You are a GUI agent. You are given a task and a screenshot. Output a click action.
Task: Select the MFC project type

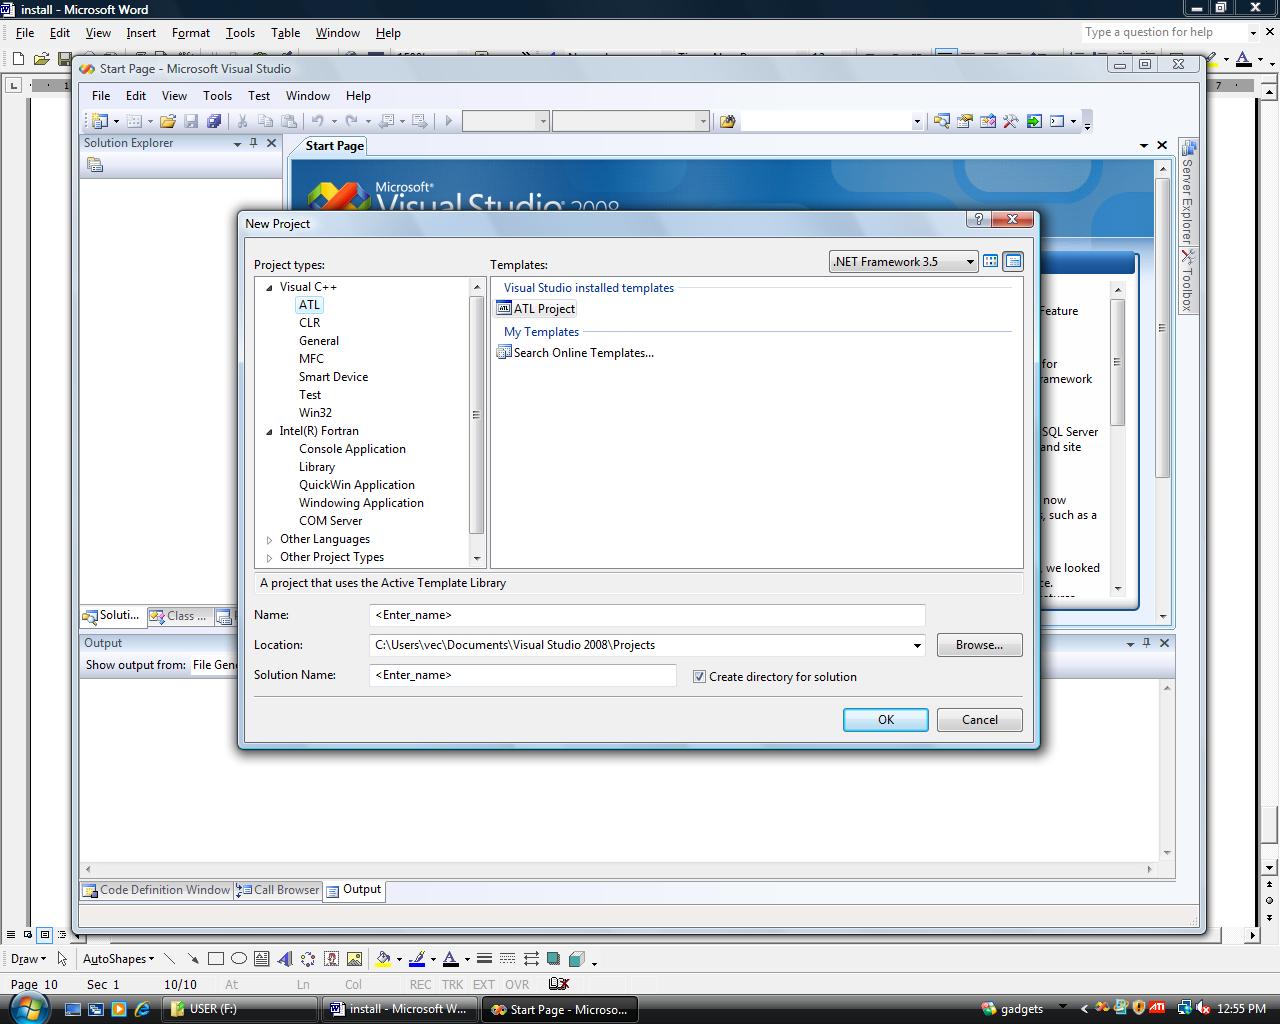(x=311, y=359)
